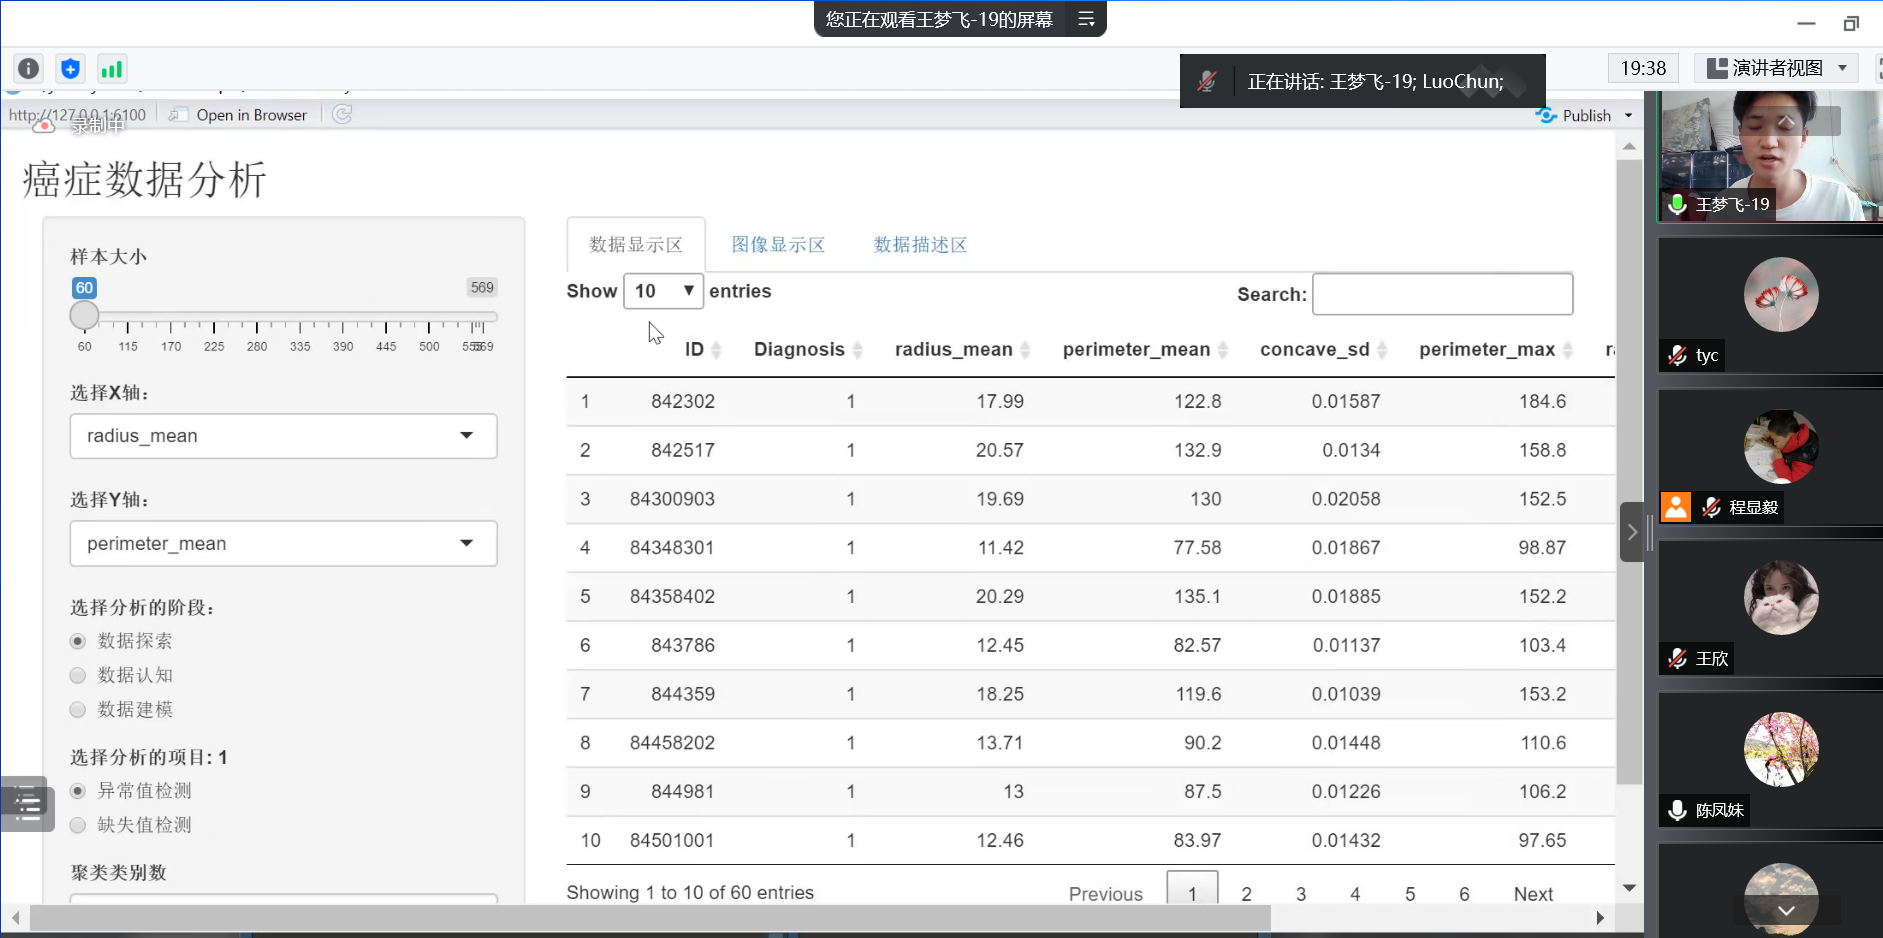1883x938 pixels.
Task: Collapse the participant panel arrow
Action: (1631, 532)
